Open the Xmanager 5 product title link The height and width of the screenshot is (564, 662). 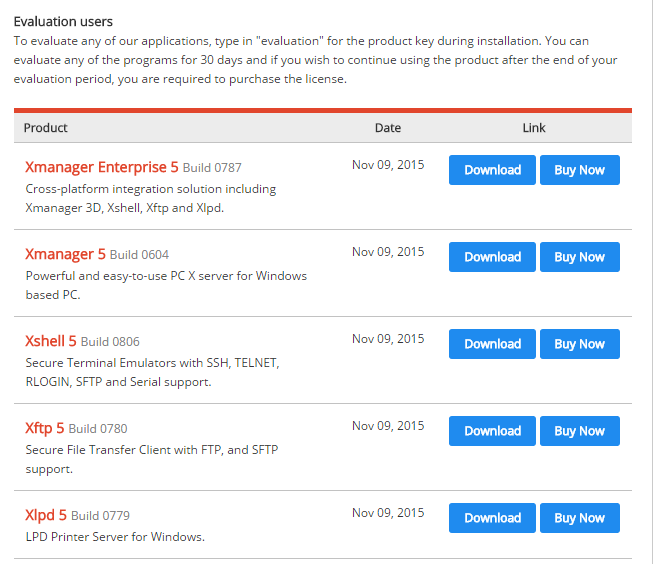pos(65,254)
